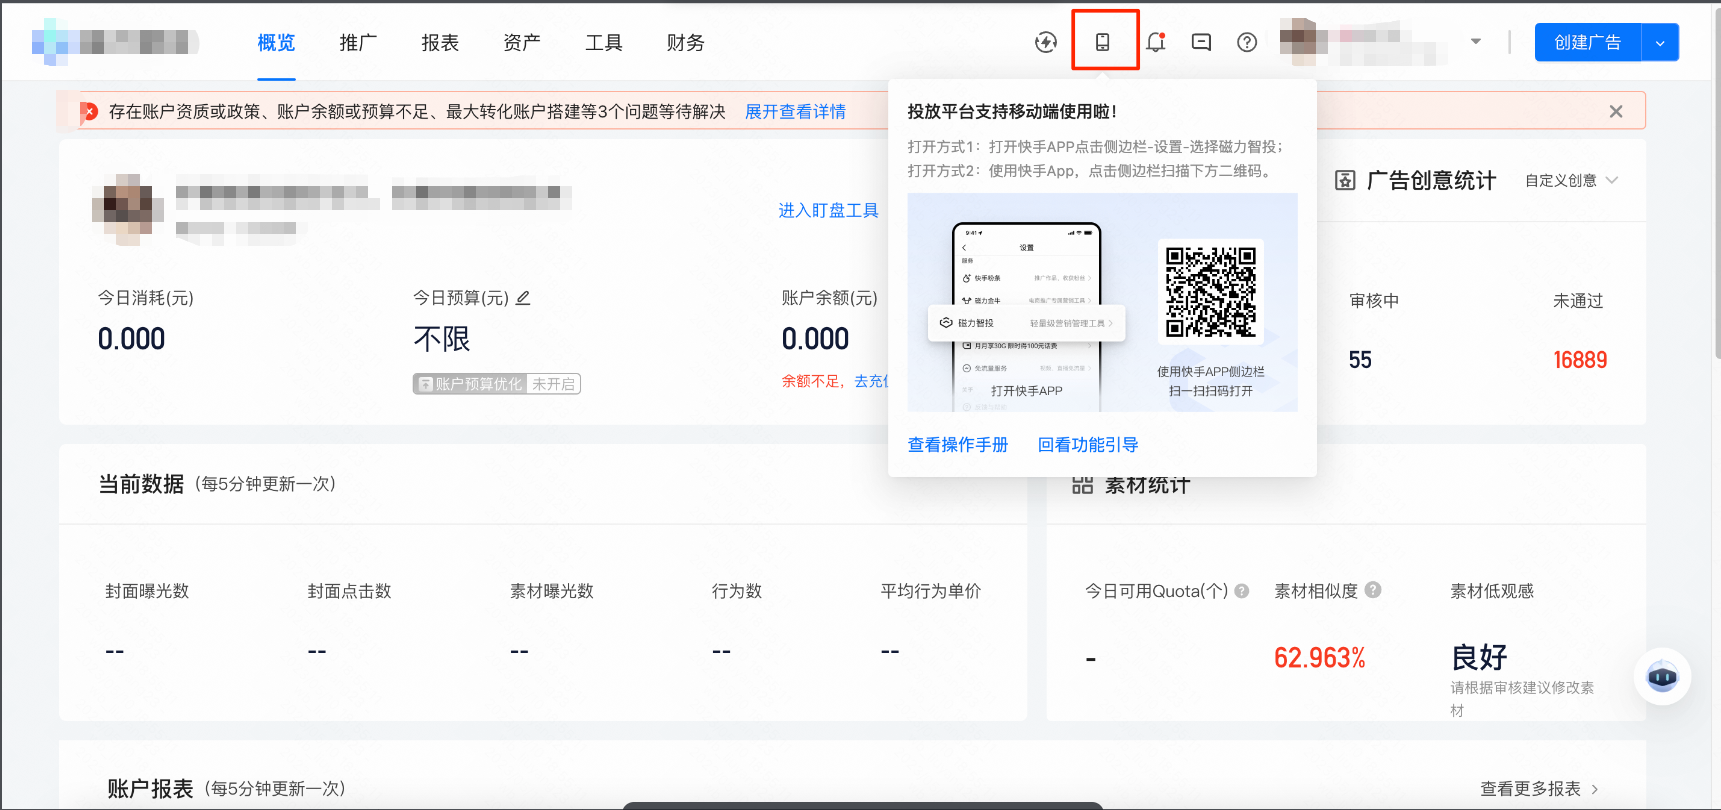Open the notification bell icon

coord(1156,42)
